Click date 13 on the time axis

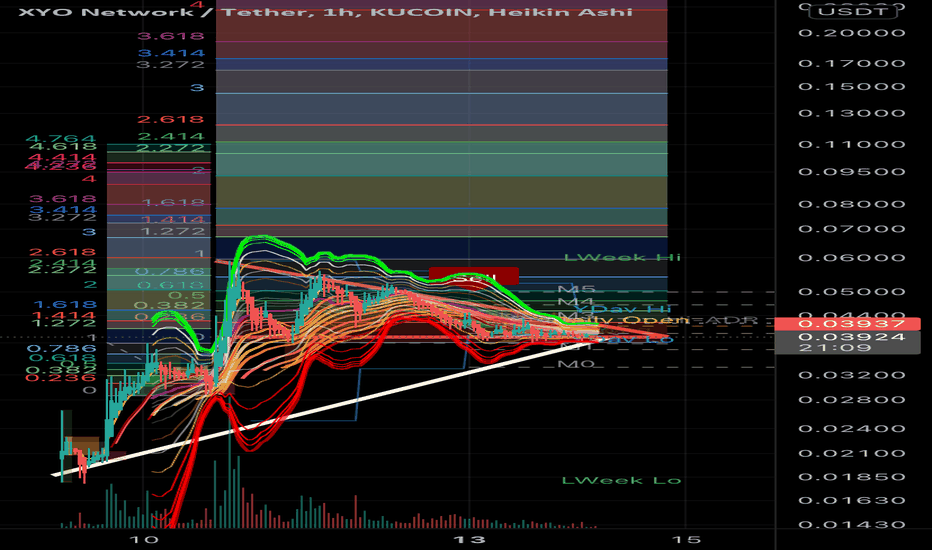[x=470, y=540]
